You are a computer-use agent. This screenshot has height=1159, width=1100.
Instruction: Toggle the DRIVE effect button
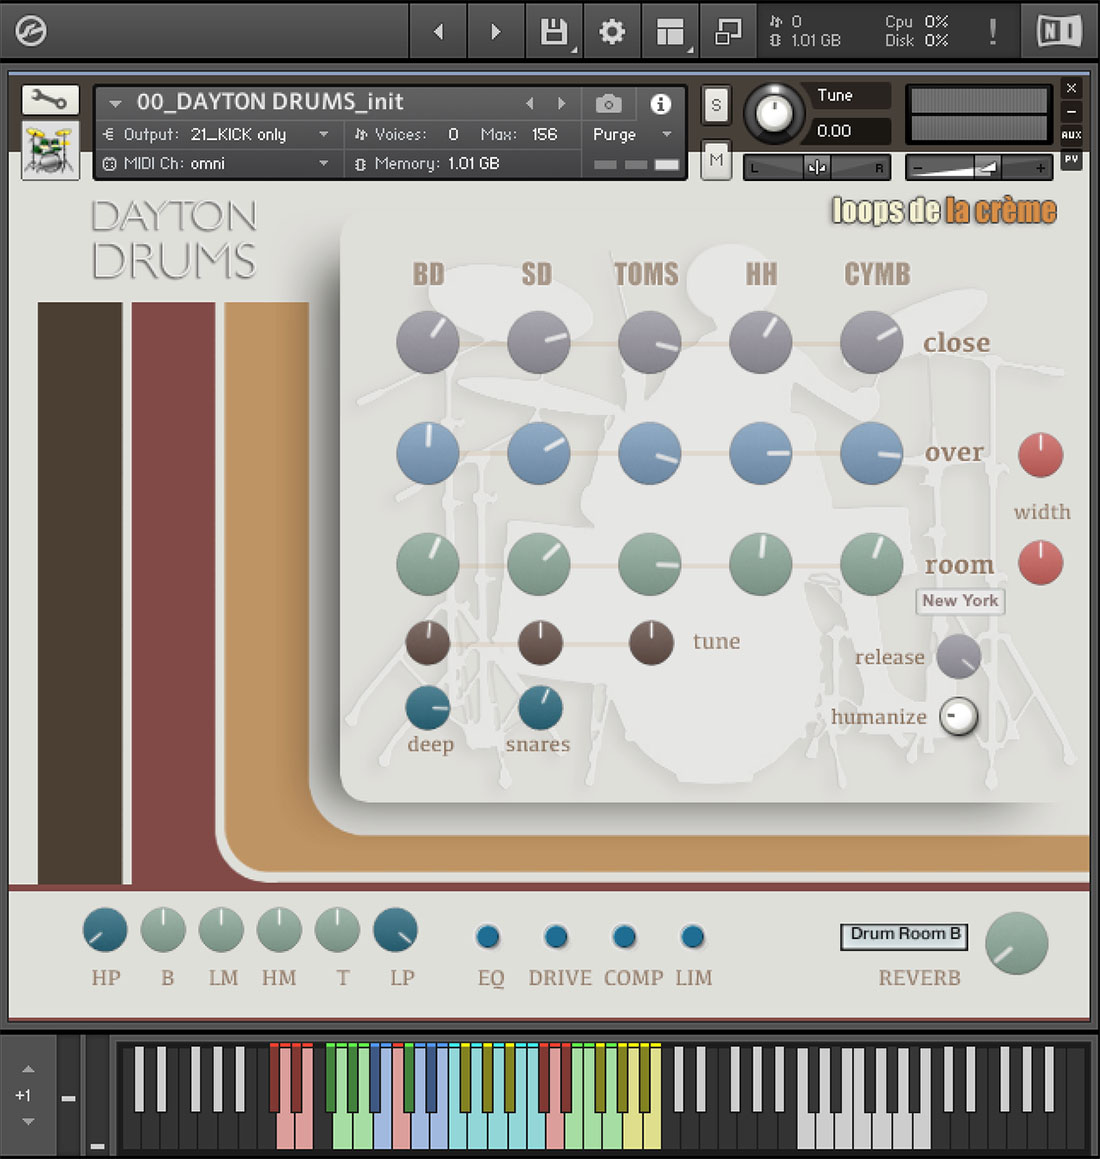pos(556,937)
